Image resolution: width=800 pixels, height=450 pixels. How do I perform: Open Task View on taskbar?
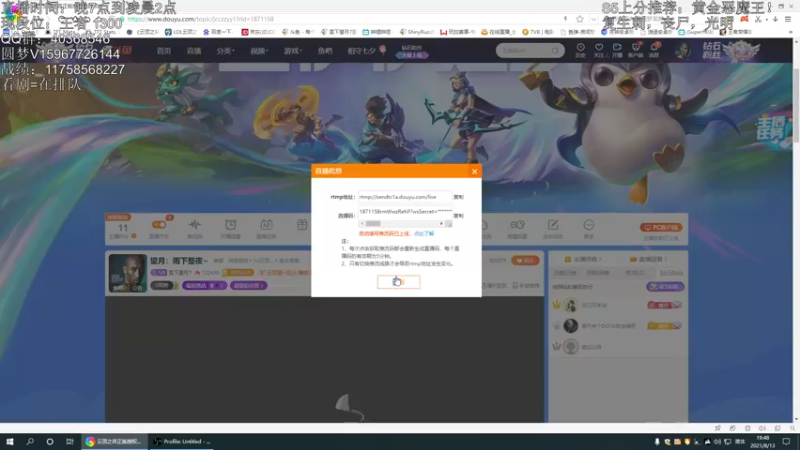pos(69,442)
